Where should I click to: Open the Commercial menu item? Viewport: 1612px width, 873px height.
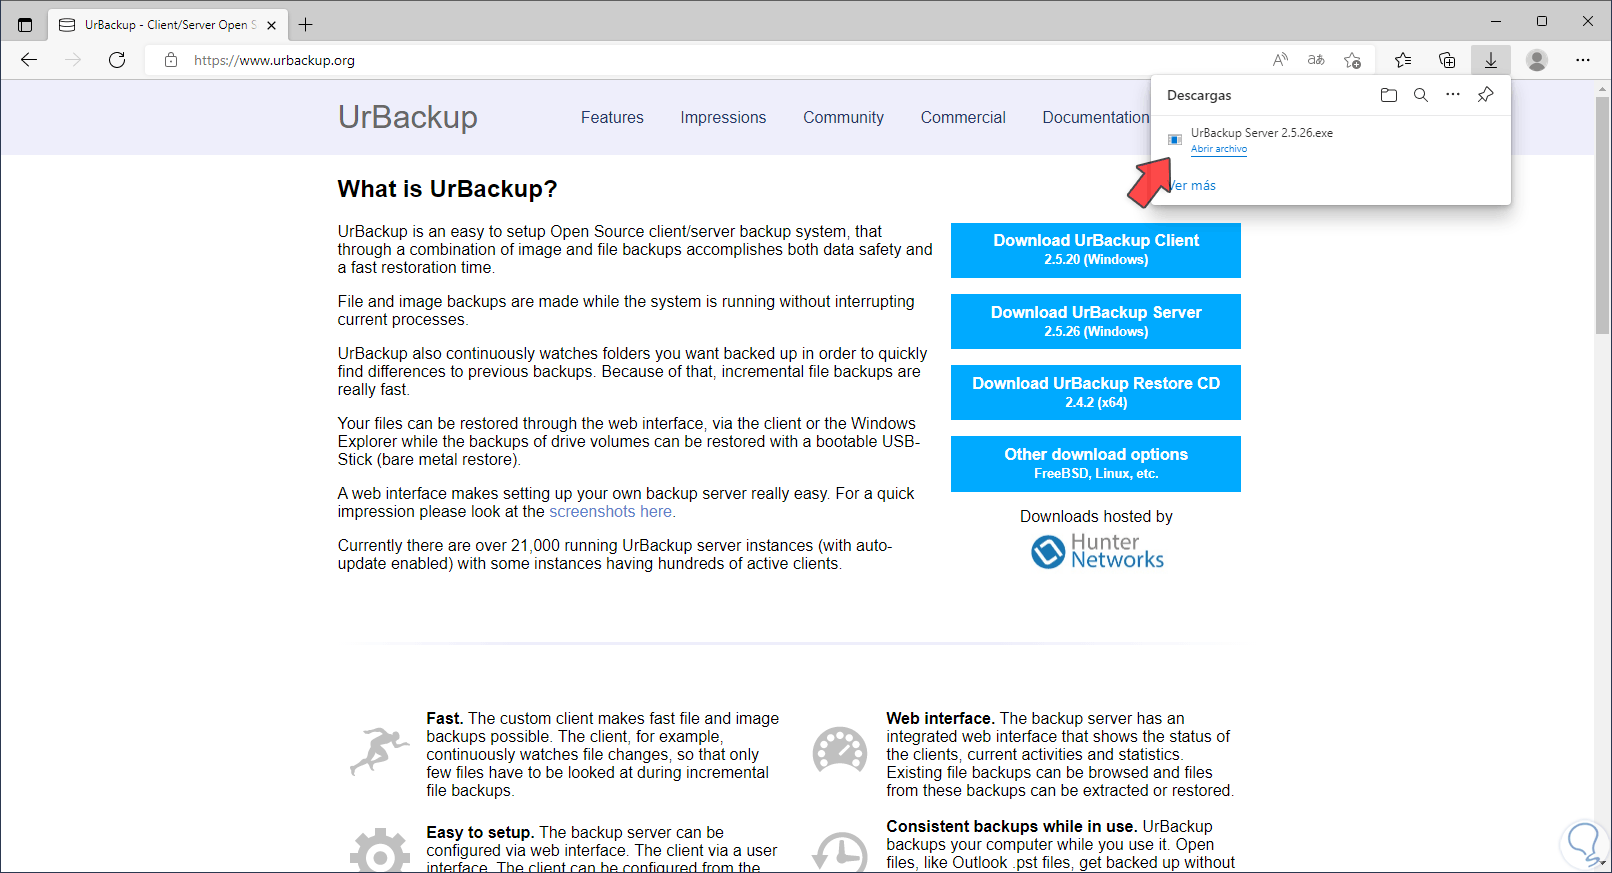coord(963,117)
